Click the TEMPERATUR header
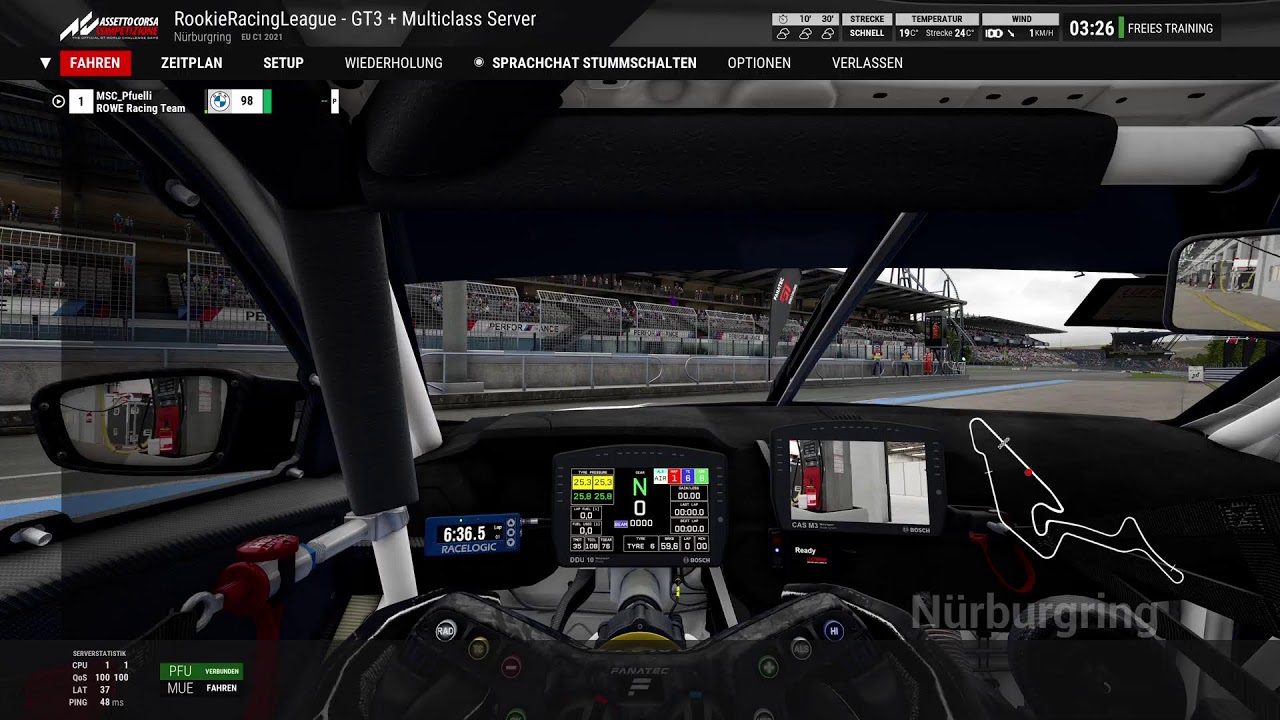This screenshot has height=720, width=1280. tap(937, 19)
